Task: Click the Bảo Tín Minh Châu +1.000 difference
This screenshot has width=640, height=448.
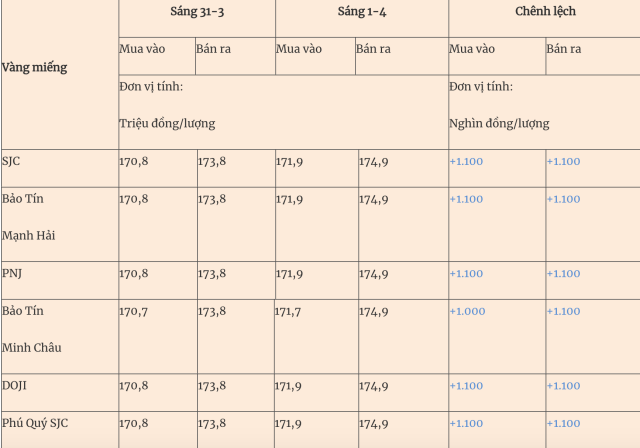Action: point(466,311)
